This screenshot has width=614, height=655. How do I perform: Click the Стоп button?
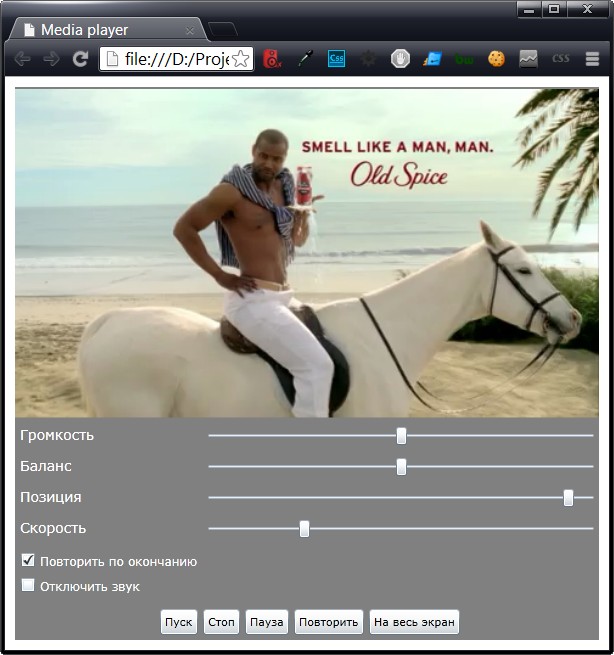221,622
